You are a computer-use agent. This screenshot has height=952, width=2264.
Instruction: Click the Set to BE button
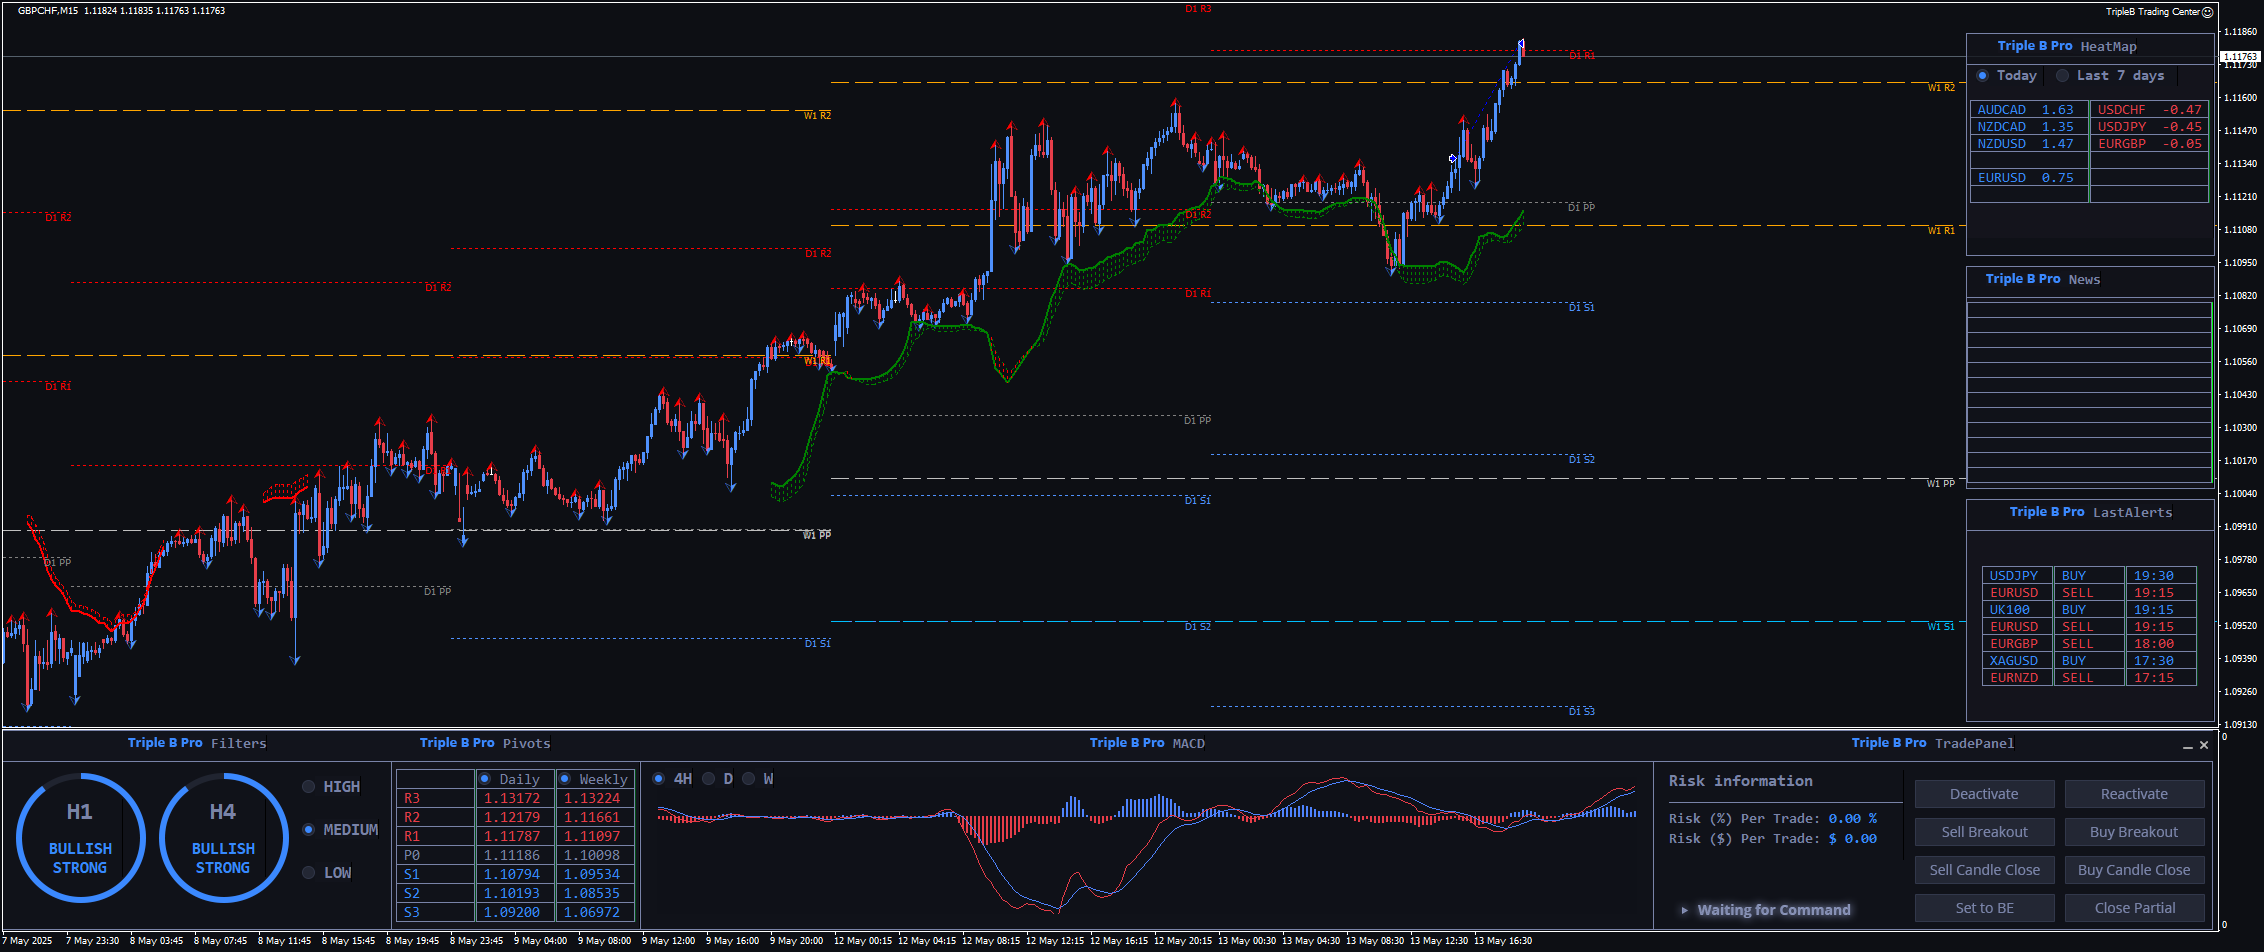(1984, 908)
